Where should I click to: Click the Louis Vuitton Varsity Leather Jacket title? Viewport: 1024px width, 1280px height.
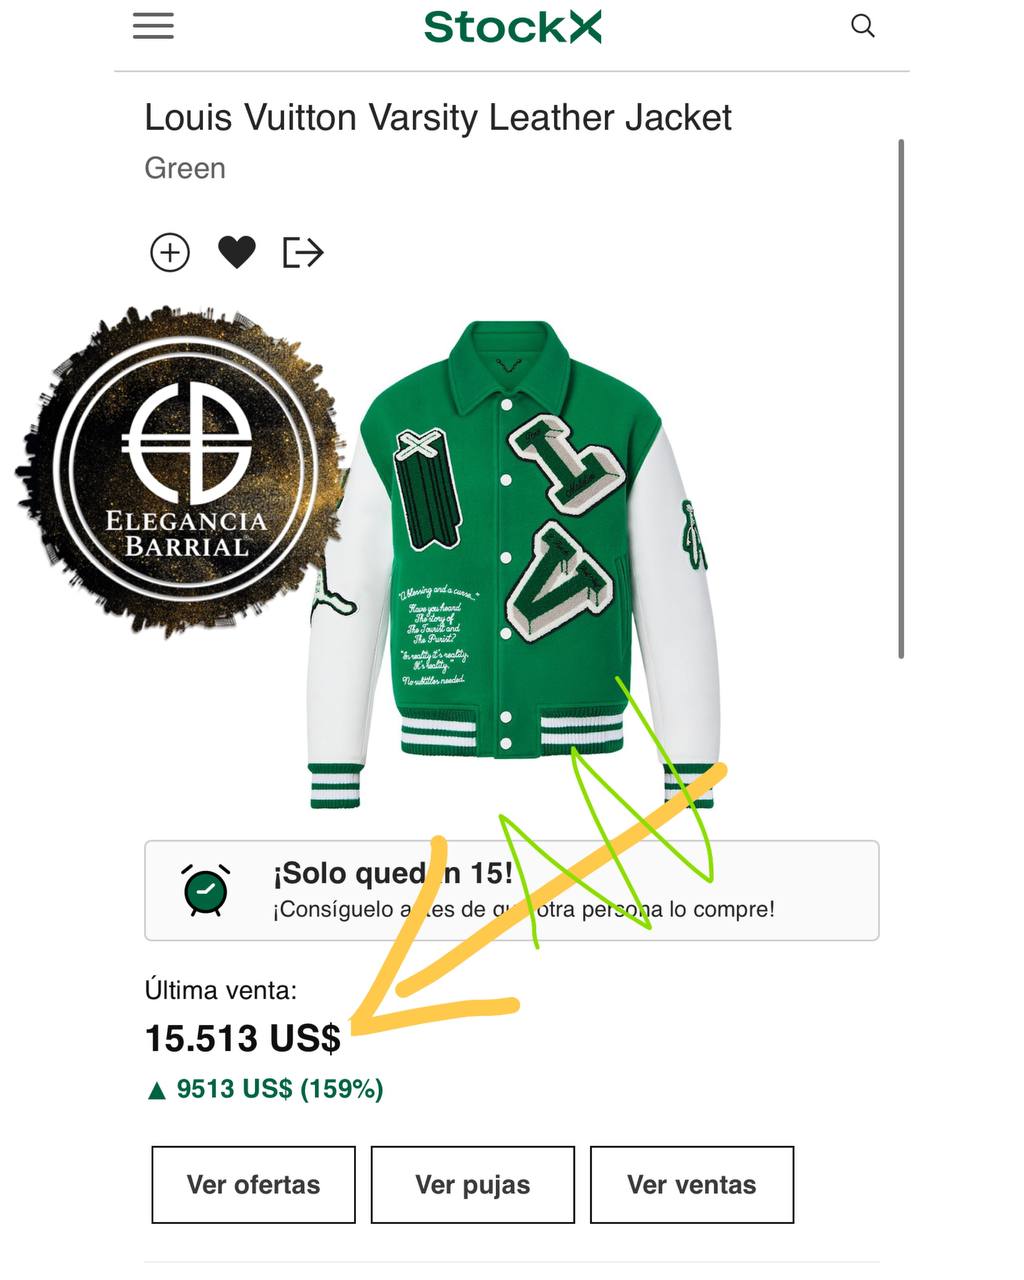tap(438, 118)
